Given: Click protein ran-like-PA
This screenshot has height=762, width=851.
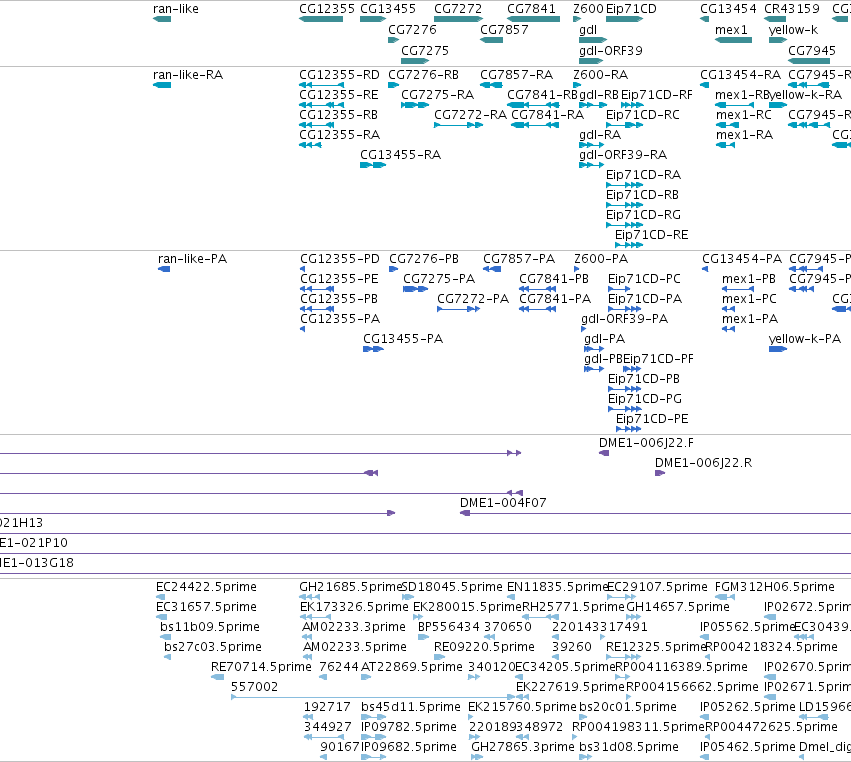Looking at the screenshot, I should coord(192,258).
